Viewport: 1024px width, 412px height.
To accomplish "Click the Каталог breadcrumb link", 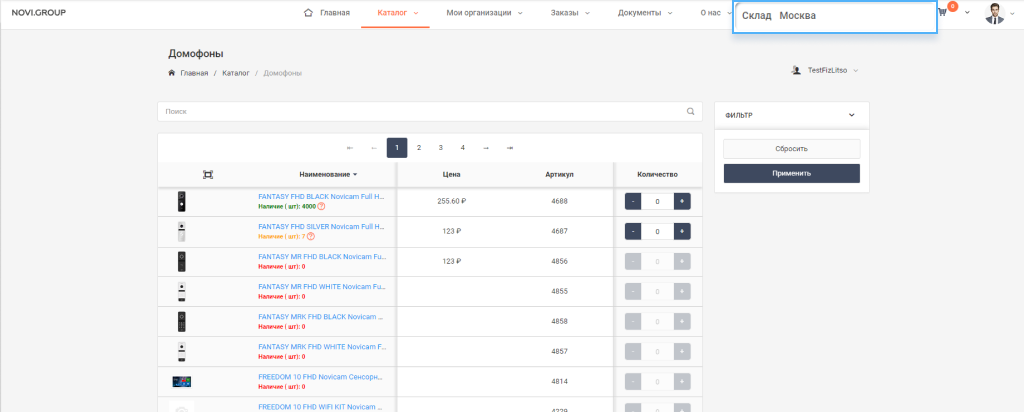I will 236,73.
